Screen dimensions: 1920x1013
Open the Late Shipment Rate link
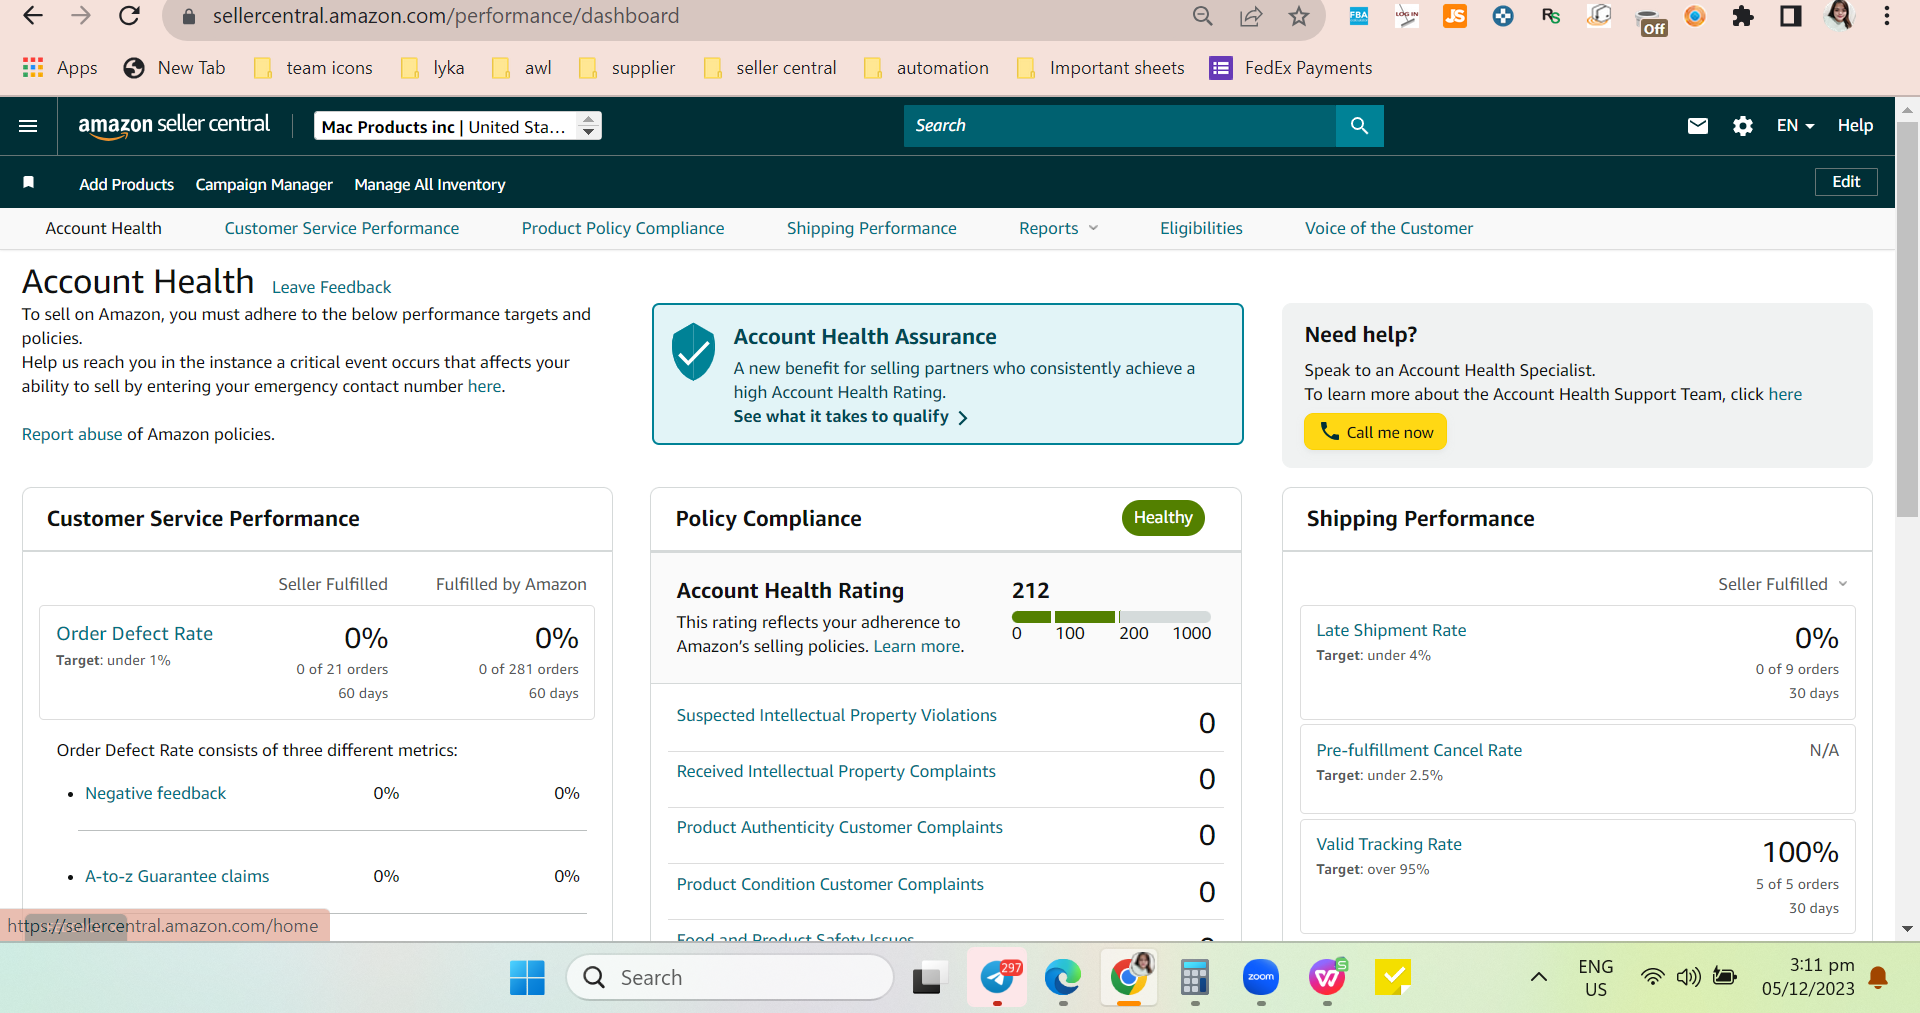1391,630
